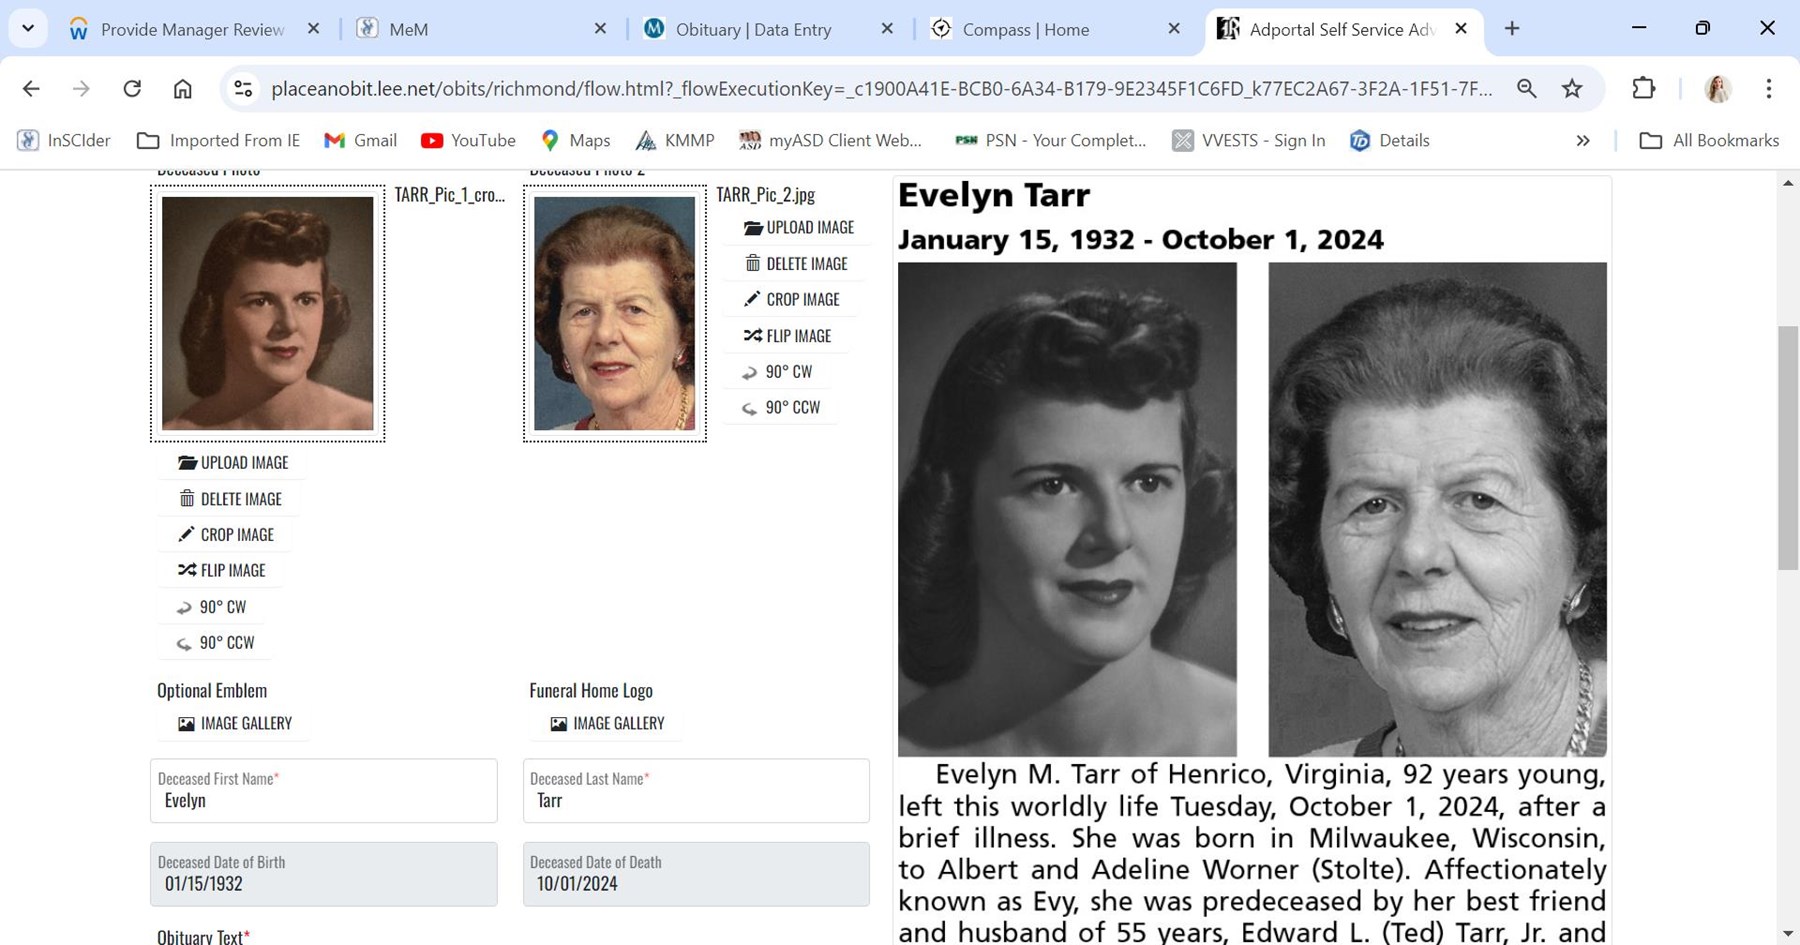Edit the Deceased First Name field
The width and height of the screenshot is (1800, 945).
[x=323, y=800]
